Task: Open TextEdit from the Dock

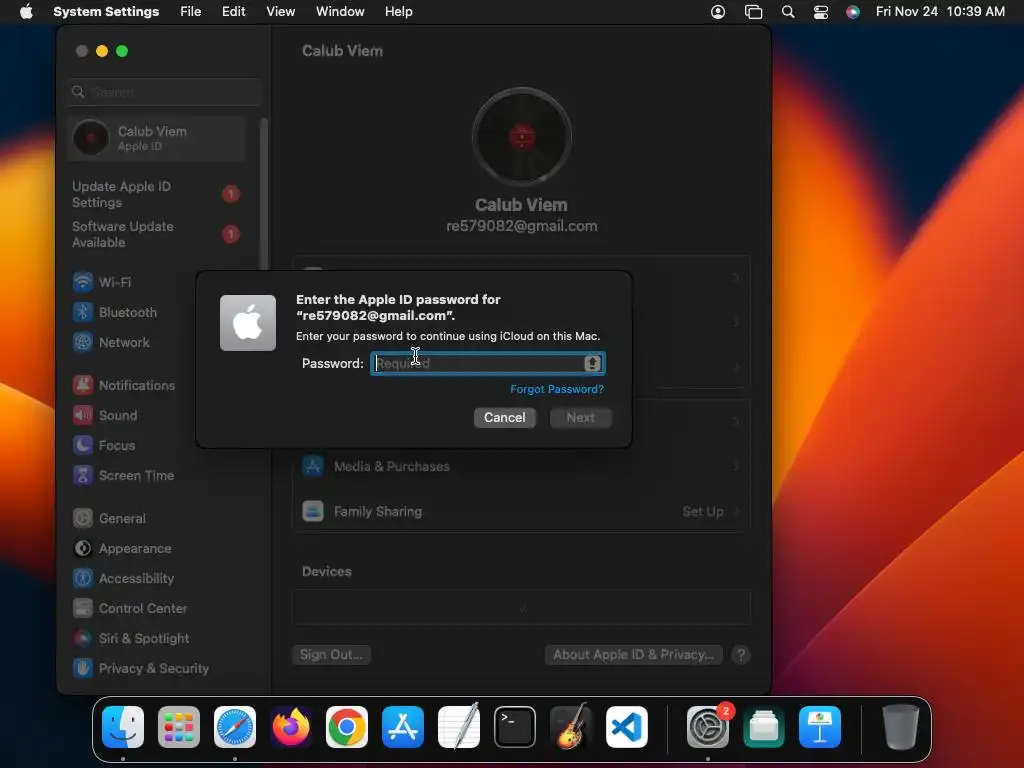Action: pos(458,727)
